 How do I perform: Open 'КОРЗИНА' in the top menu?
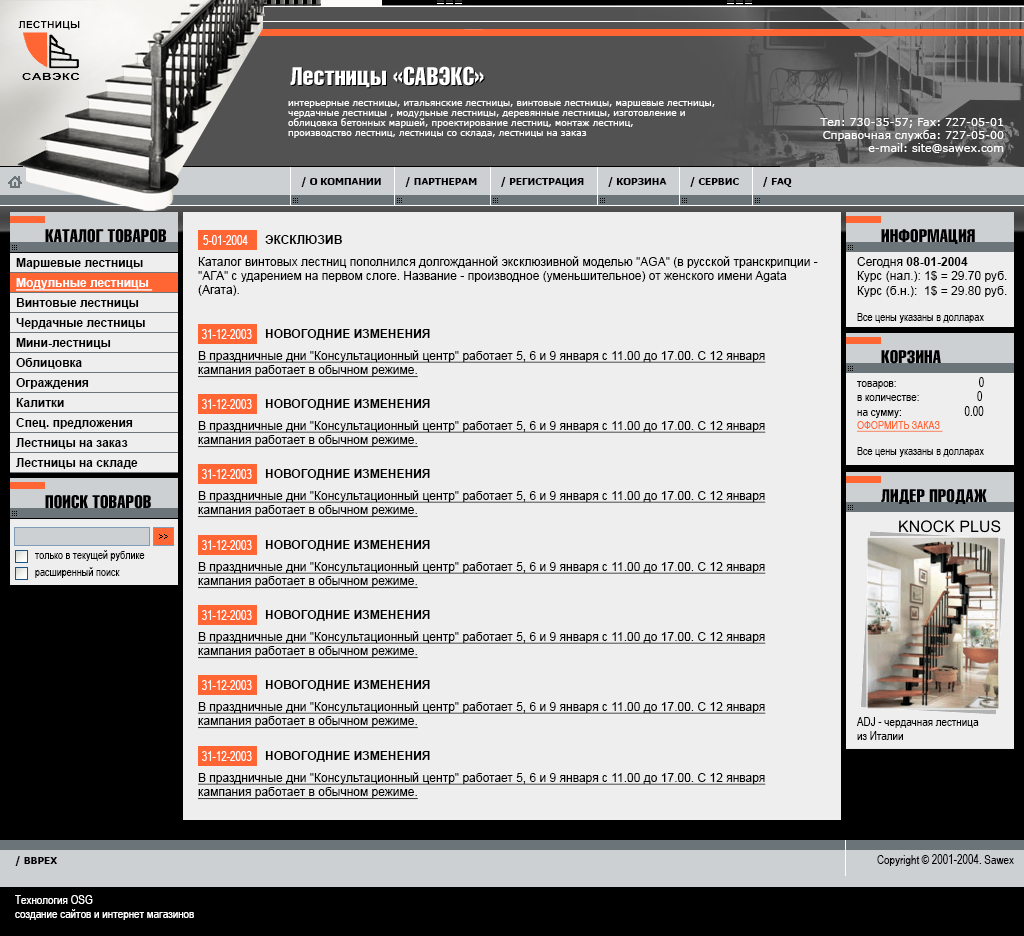(637, 182)
